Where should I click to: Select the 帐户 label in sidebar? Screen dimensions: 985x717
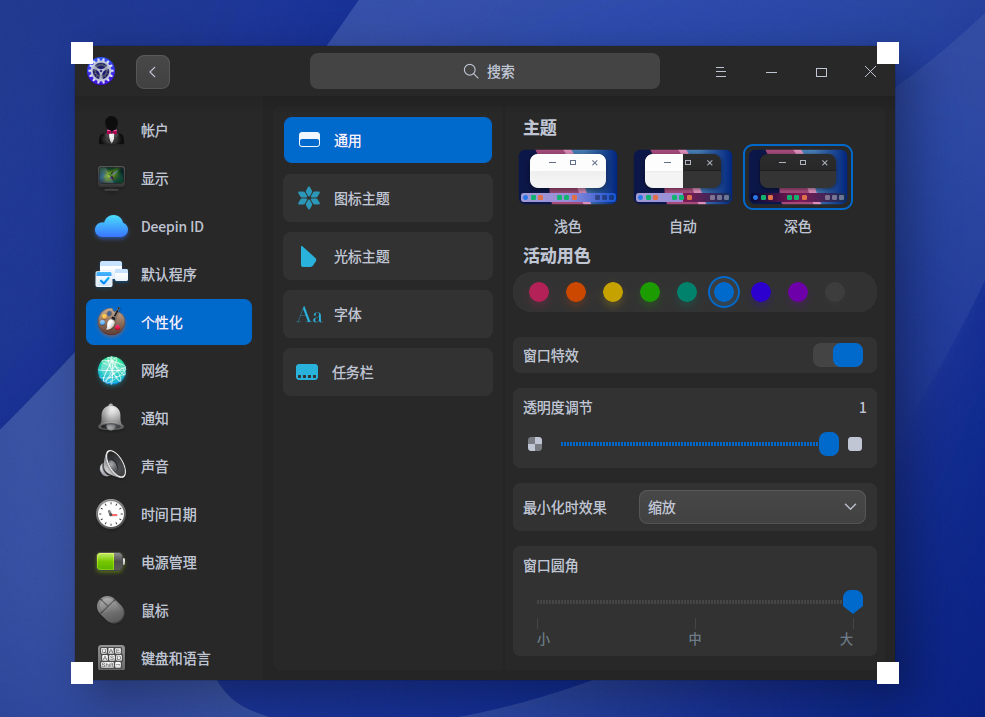point(155,131)
